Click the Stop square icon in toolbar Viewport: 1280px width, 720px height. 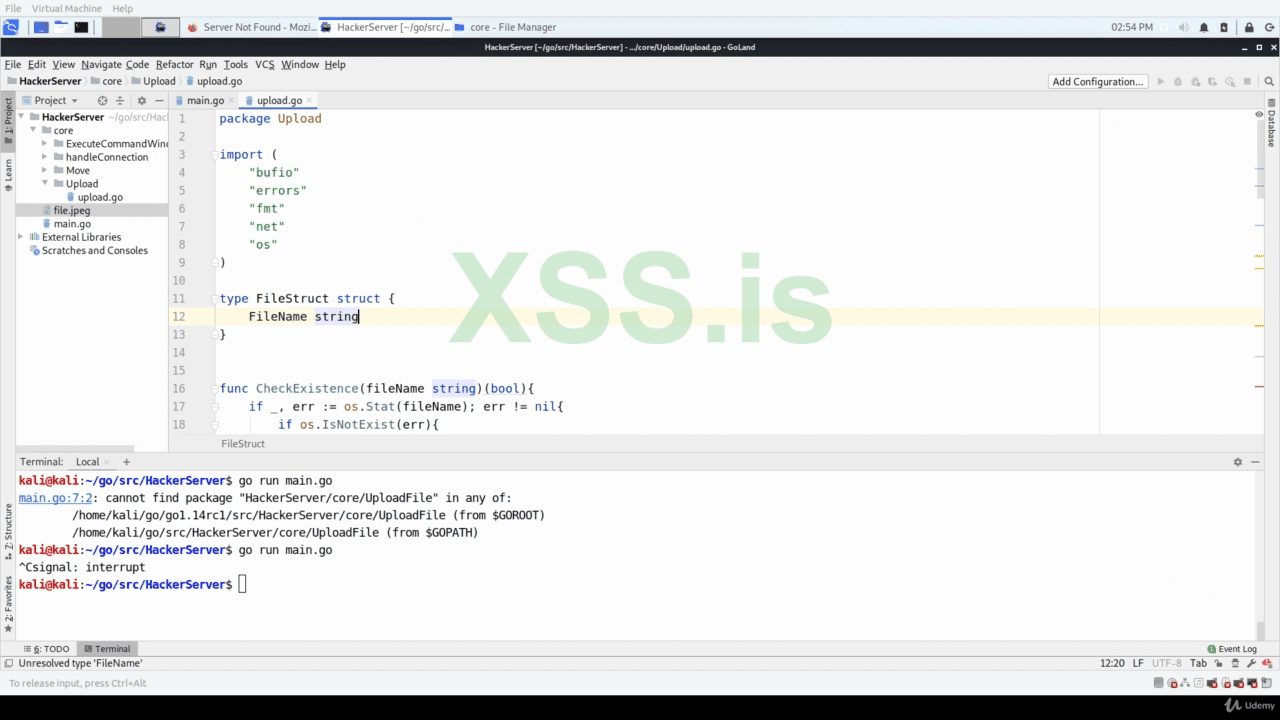(1248, 82)
